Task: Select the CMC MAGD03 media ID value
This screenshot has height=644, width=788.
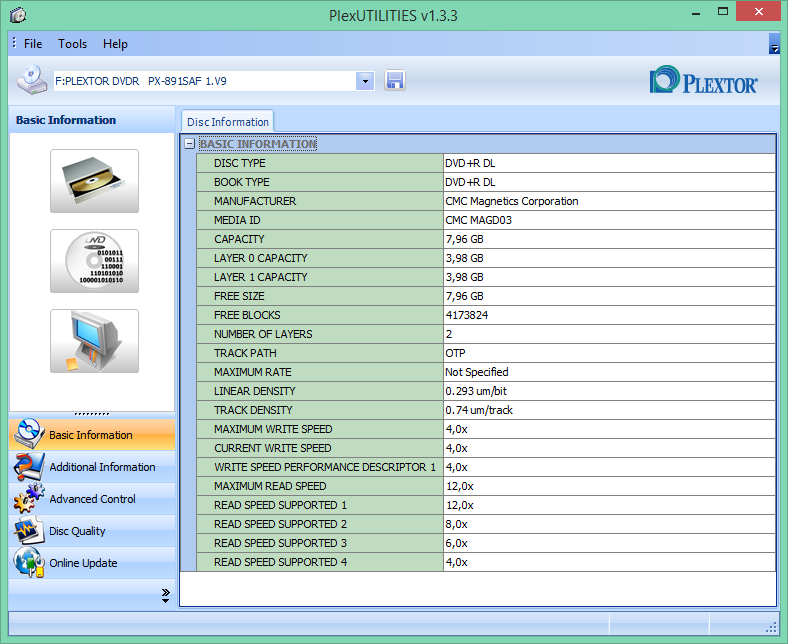Action: click(478, 220)
